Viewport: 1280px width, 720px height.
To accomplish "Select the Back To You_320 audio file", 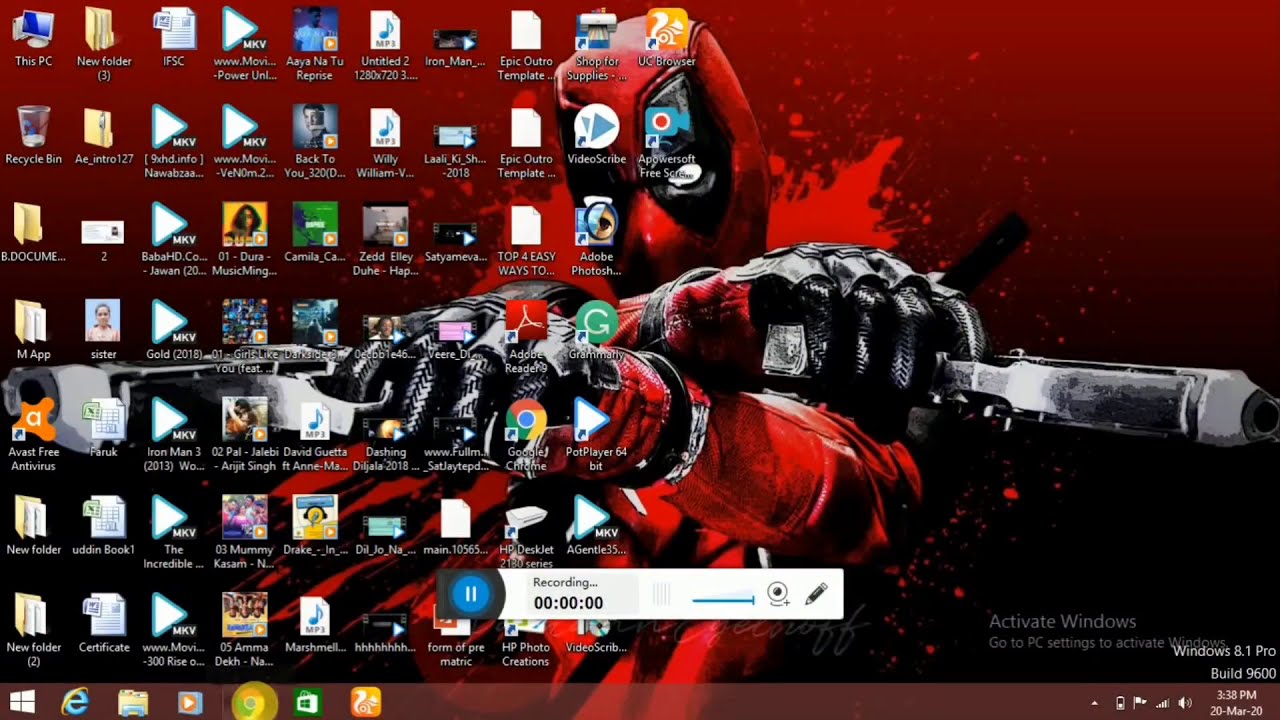I will pos(315,142).
